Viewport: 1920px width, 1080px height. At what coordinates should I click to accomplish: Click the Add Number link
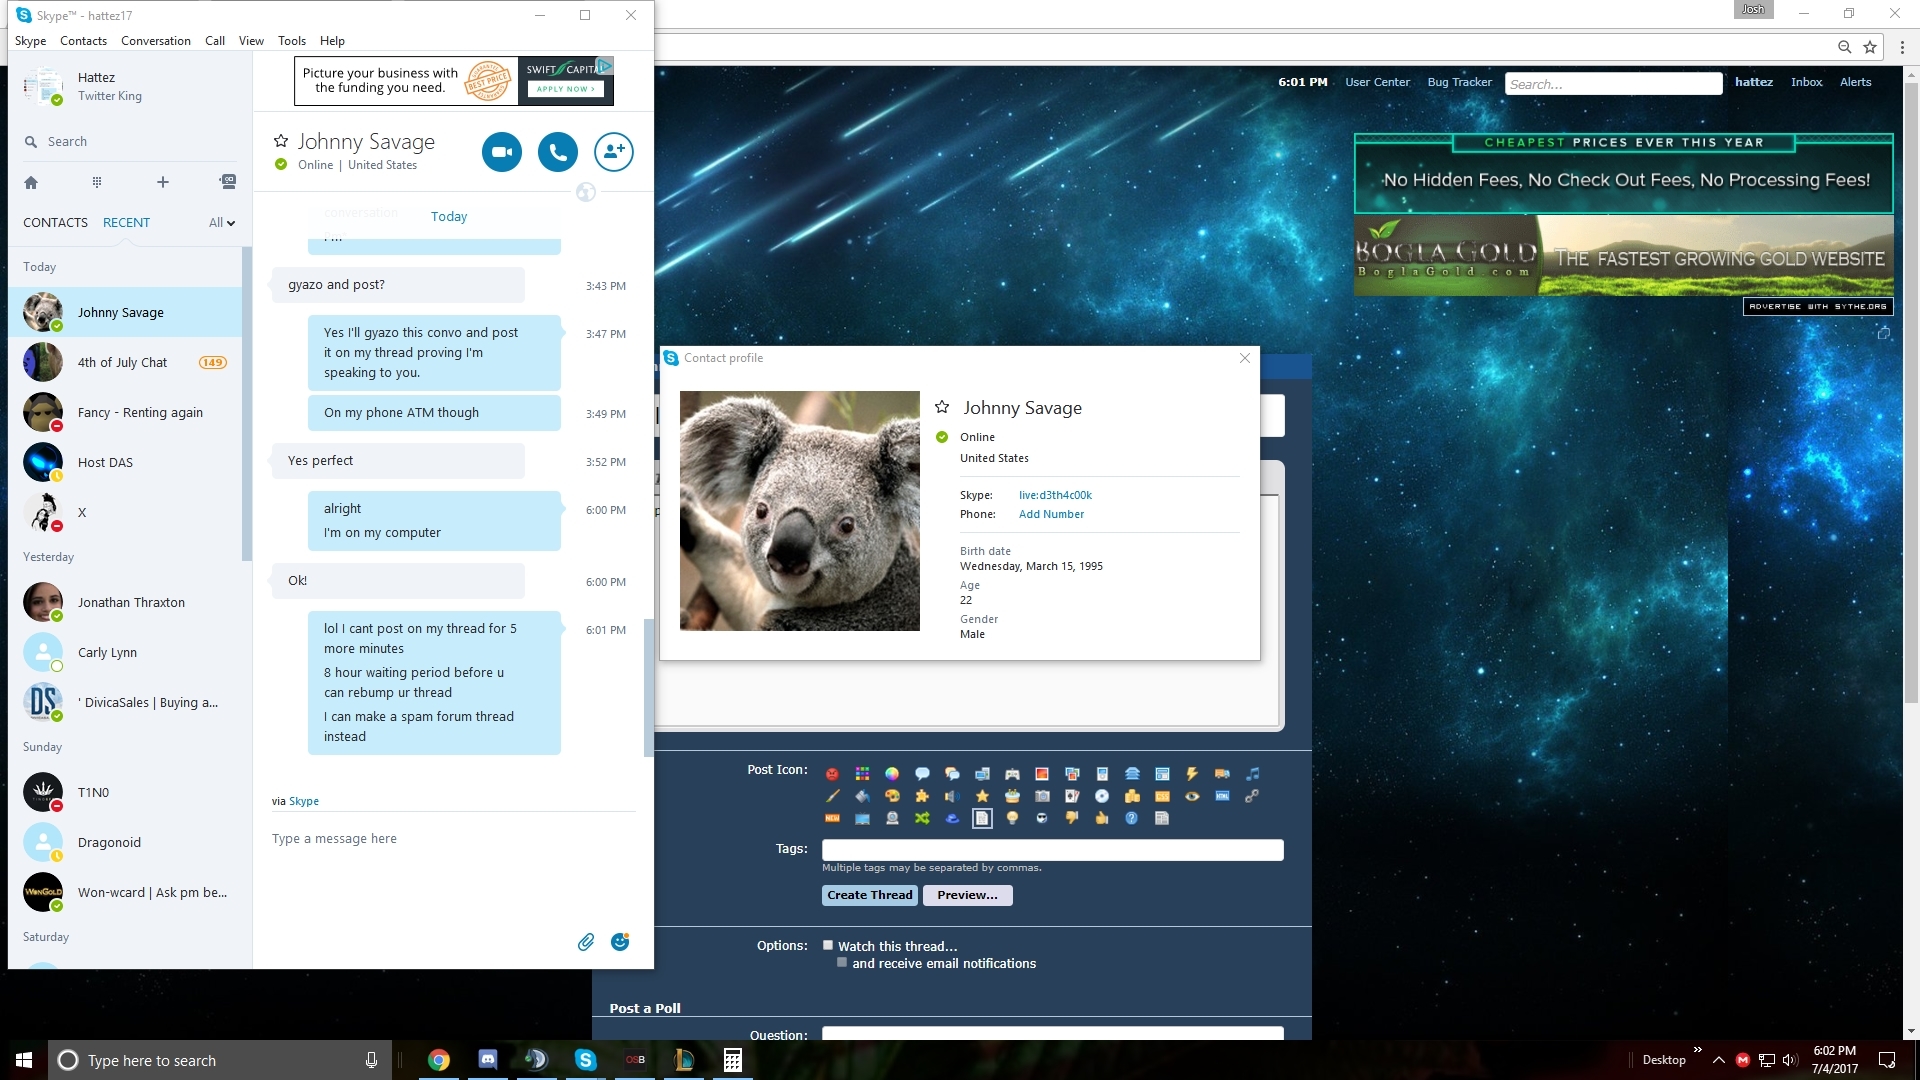pos(1051,514)
